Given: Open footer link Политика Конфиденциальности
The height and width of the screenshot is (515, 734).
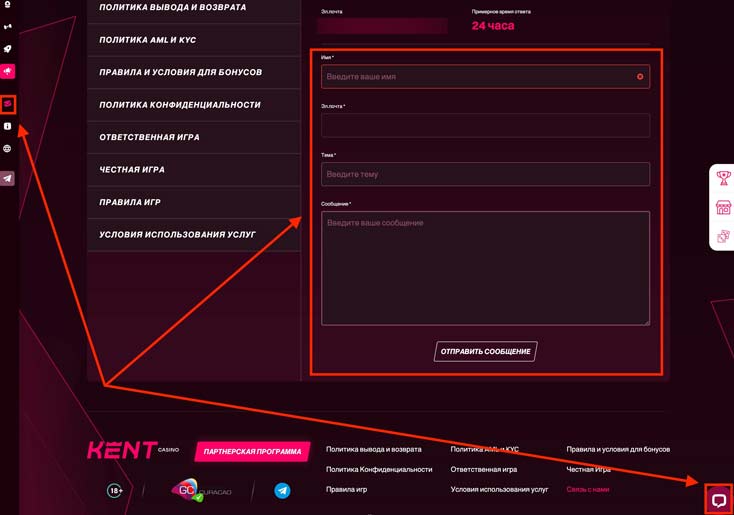Looking at the screenshot, I should tap(379, 469).
